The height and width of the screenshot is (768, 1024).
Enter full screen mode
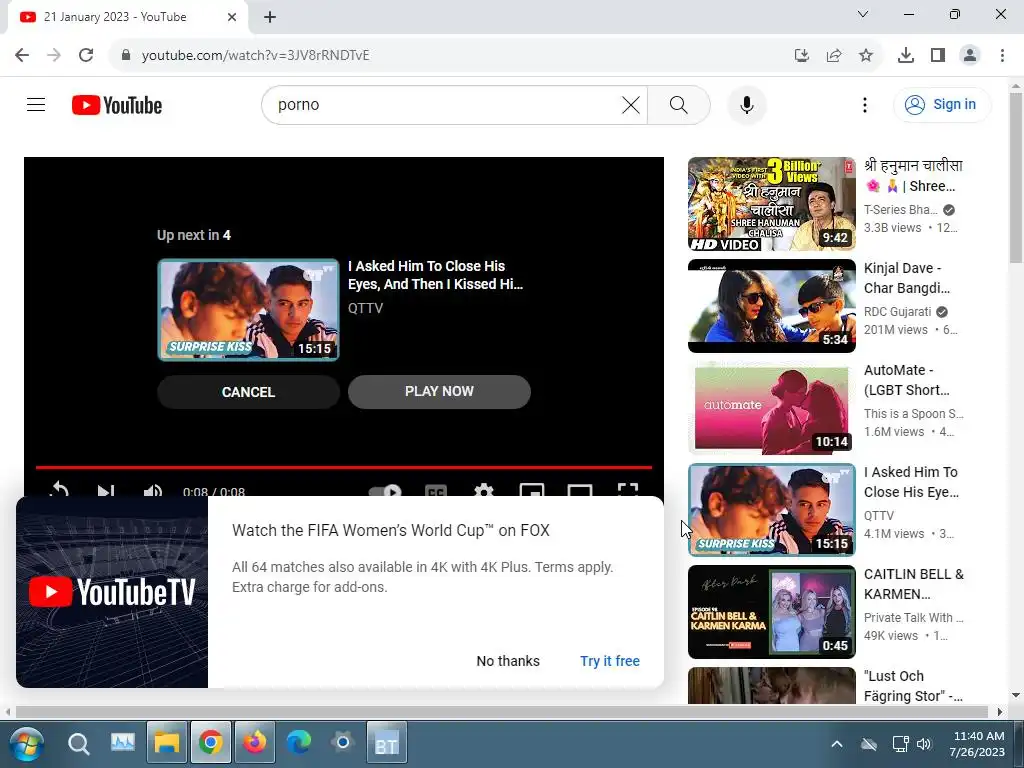tap(628, 490)
